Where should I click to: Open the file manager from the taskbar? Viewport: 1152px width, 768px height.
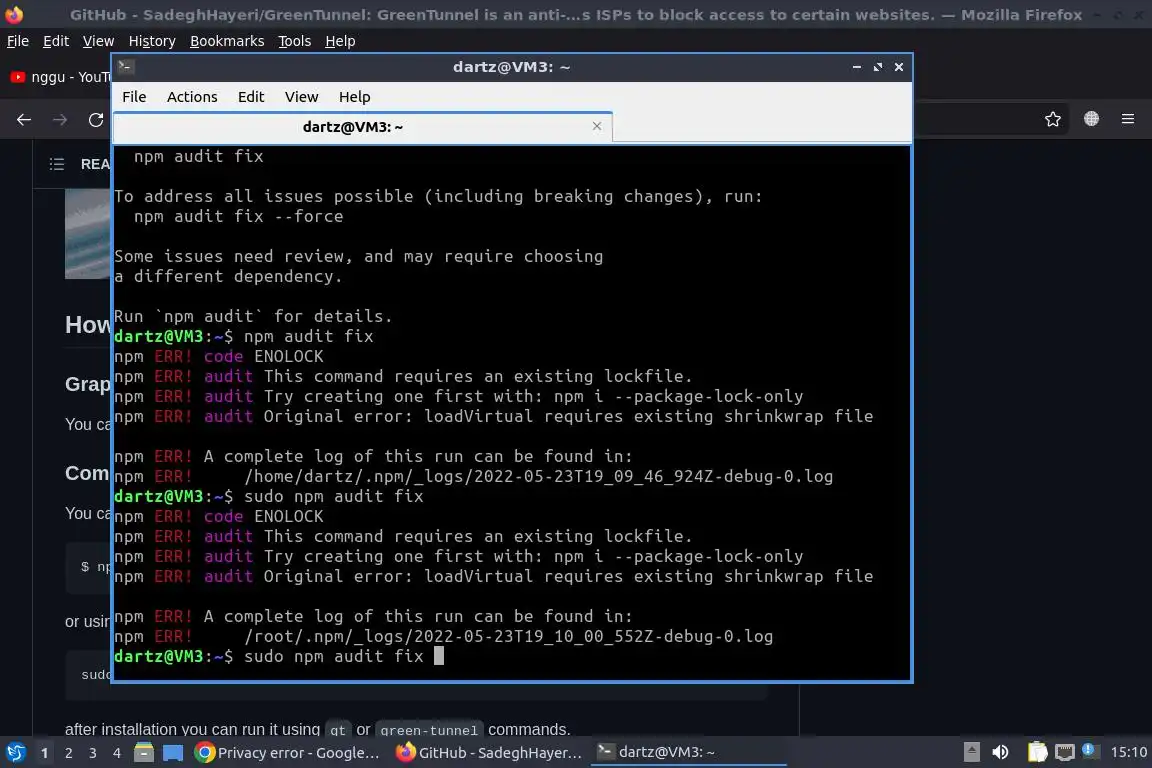(x=144, y=753)
